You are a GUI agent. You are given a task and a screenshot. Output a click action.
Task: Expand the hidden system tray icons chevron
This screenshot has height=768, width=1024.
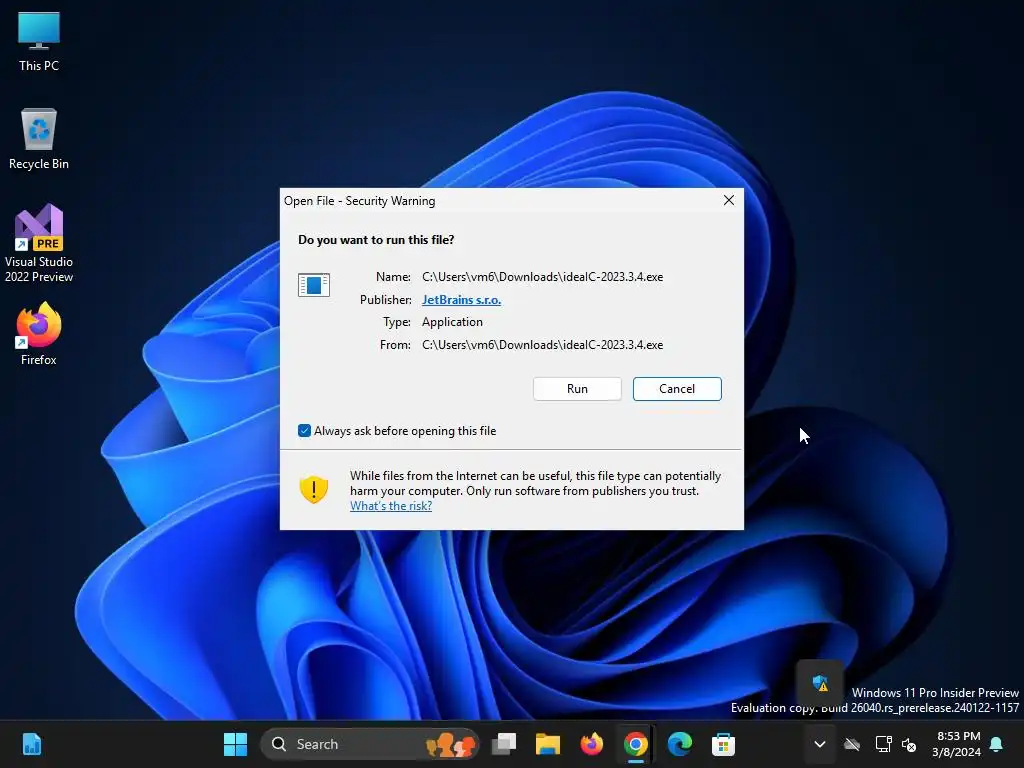[x=820, y=744]
